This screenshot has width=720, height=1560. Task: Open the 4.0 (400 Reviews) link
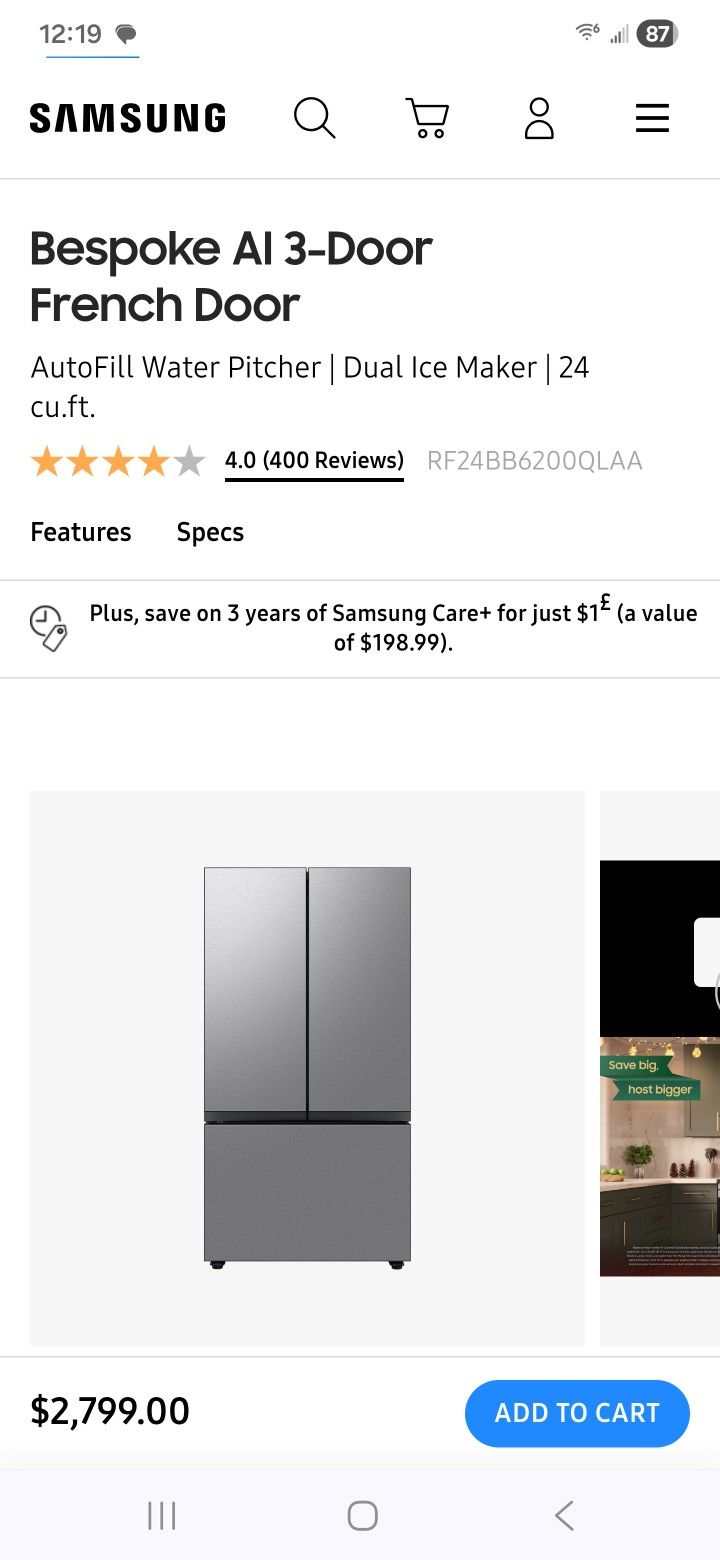tap(313, 461)
